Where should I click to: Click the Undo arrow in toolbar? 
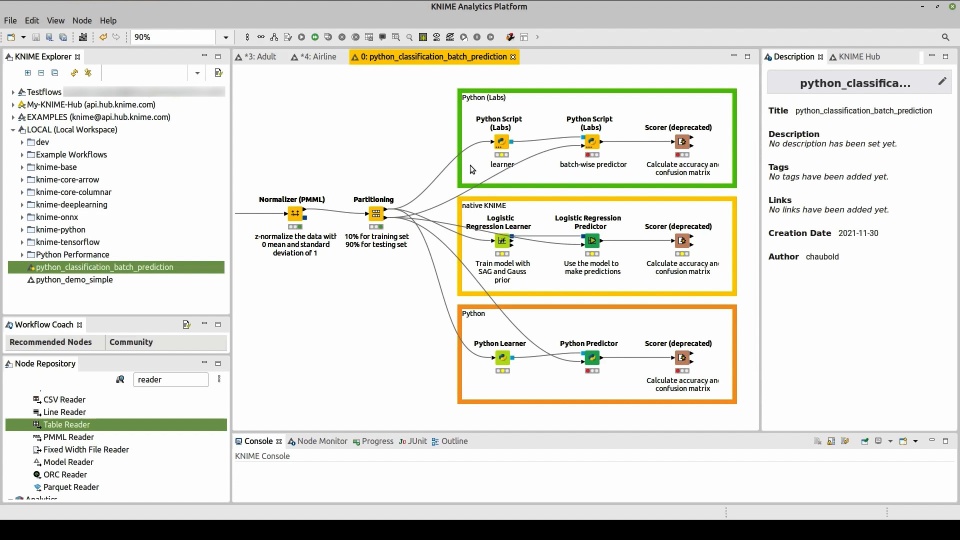(103, 37)
